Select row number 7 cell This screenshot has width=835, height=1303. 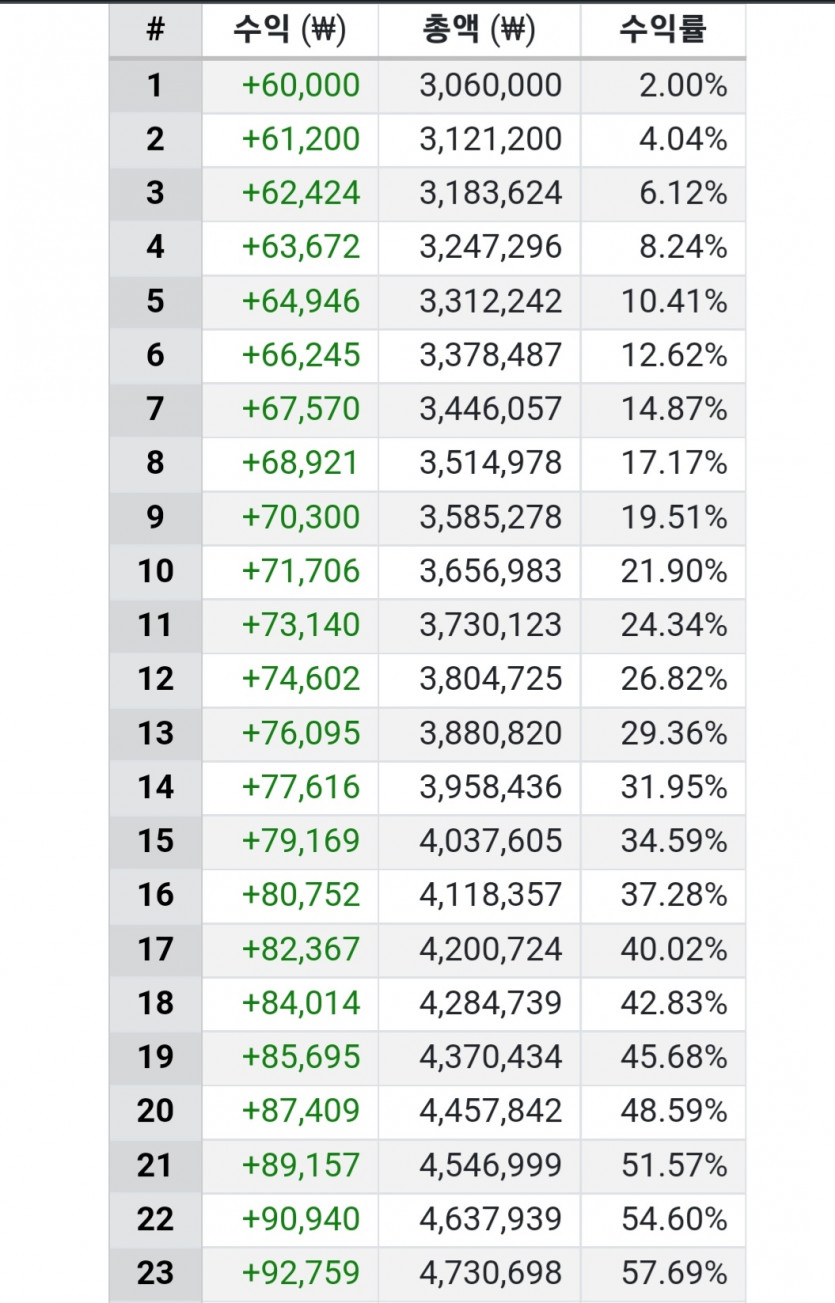[155, 409]
